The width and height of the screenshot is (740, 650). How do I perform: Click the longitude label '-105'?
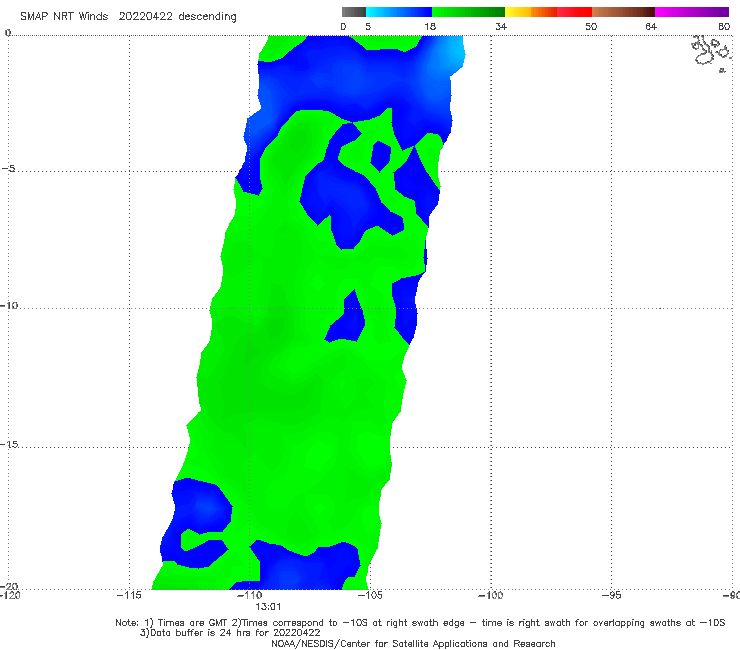370,595
